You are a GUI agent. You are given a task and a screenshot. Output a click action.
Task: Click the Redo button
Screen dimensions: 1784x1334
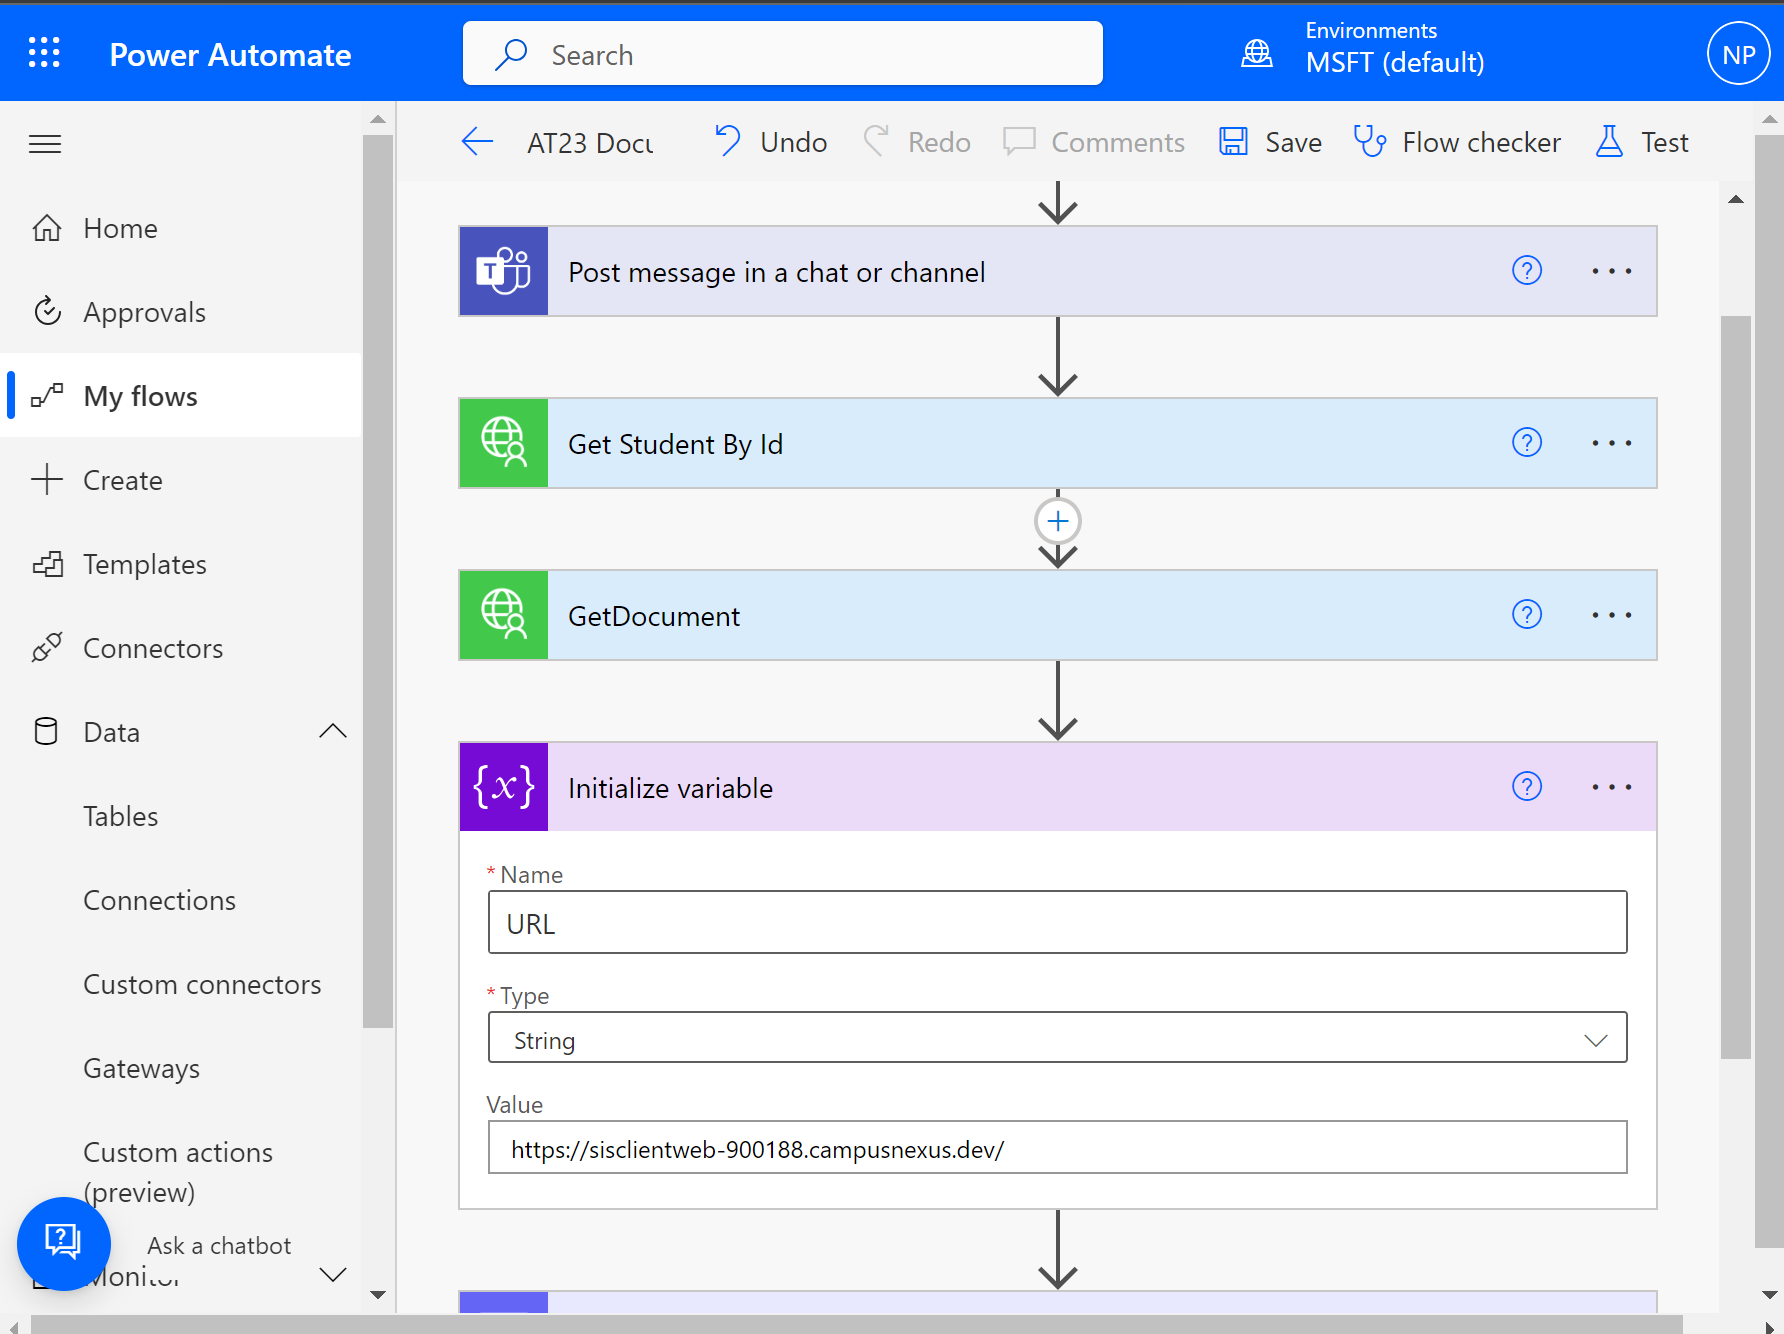917,142
